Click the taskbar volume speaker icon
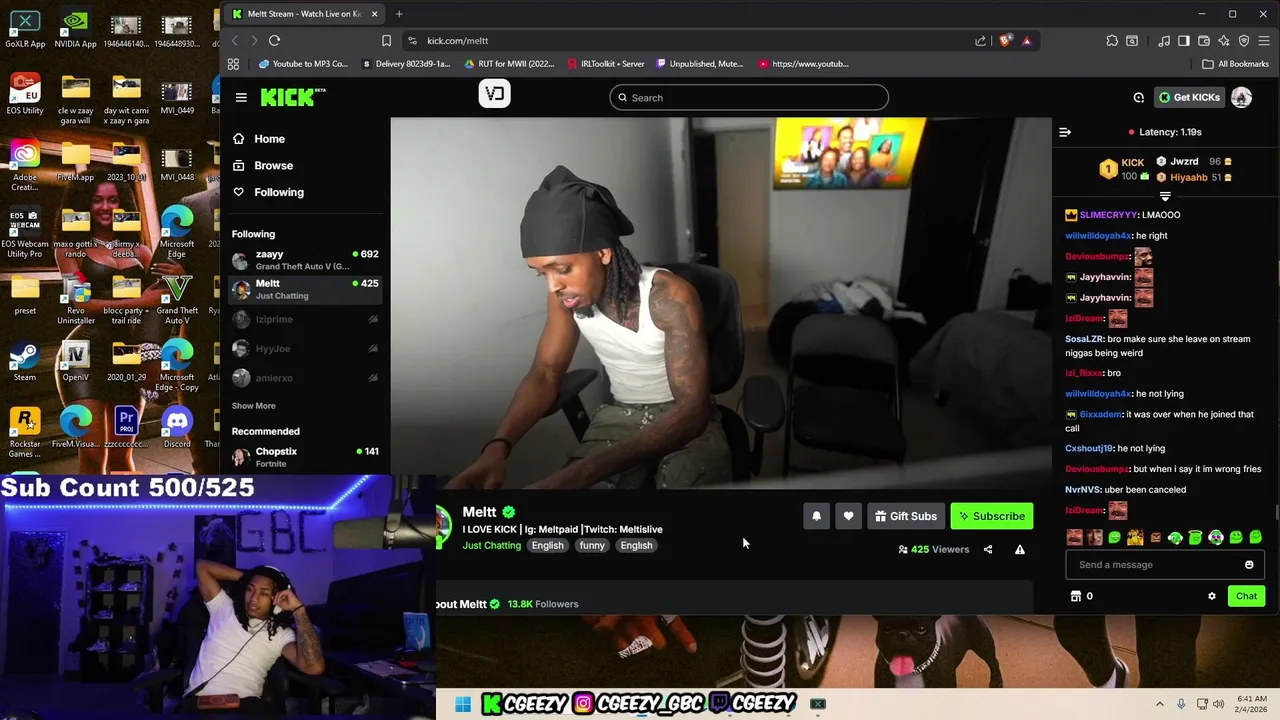The height and width of the screenshot is (720, 1280). point(1219,704)
